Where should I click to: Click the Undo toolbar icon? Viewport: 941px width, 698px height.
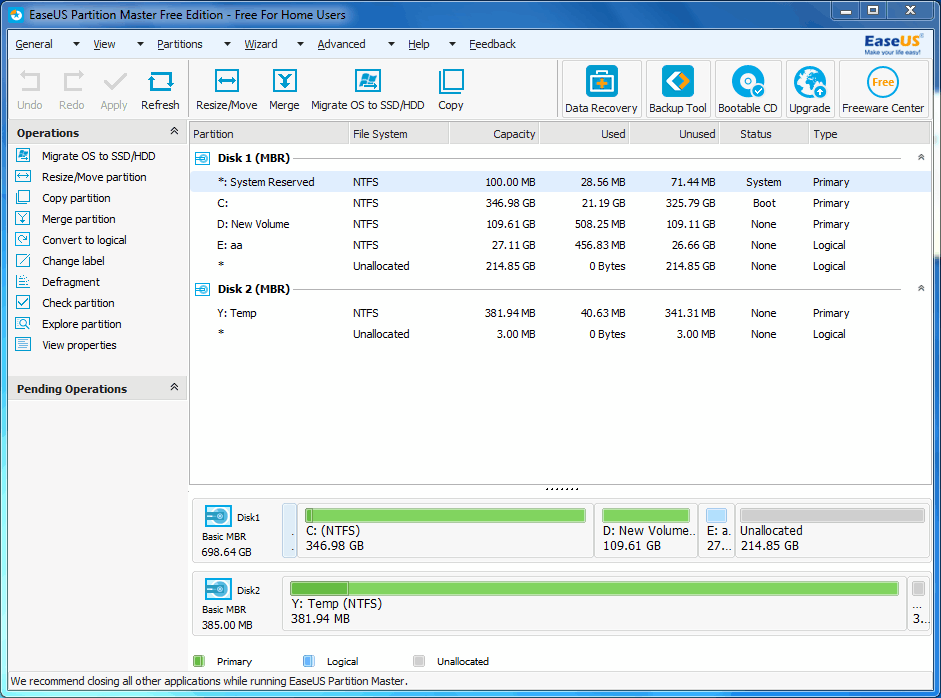coord(29,91)
